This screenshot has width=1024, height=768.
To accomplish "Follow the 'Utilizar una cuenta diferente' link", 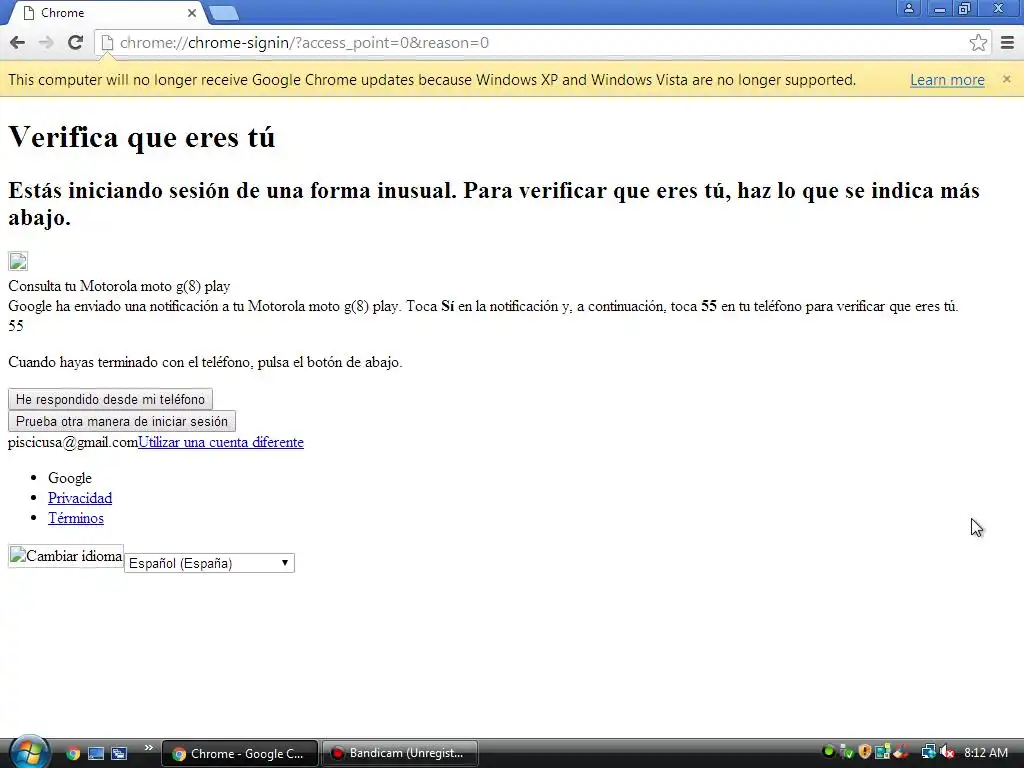I will (x=221, y=442).
